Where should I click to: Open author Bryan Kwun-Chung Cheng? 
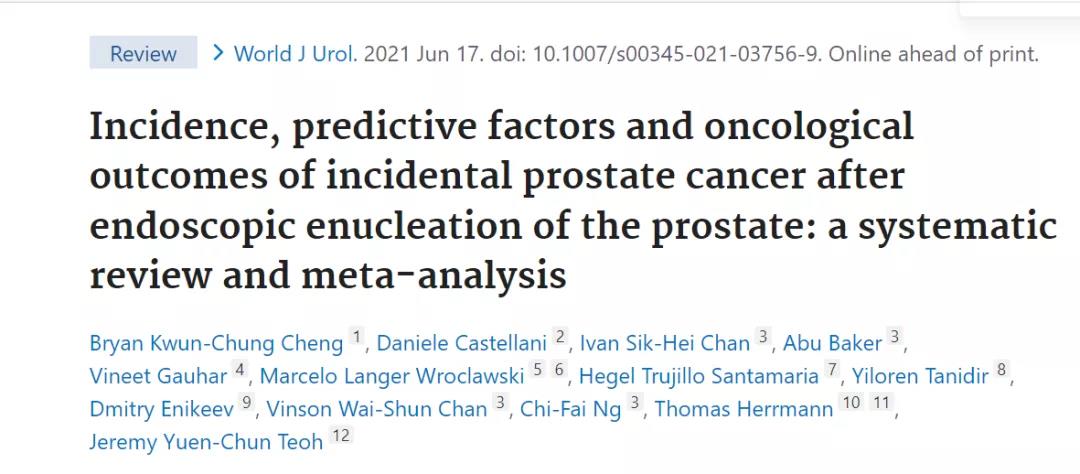pyautogui.click(x=216, y=344)
